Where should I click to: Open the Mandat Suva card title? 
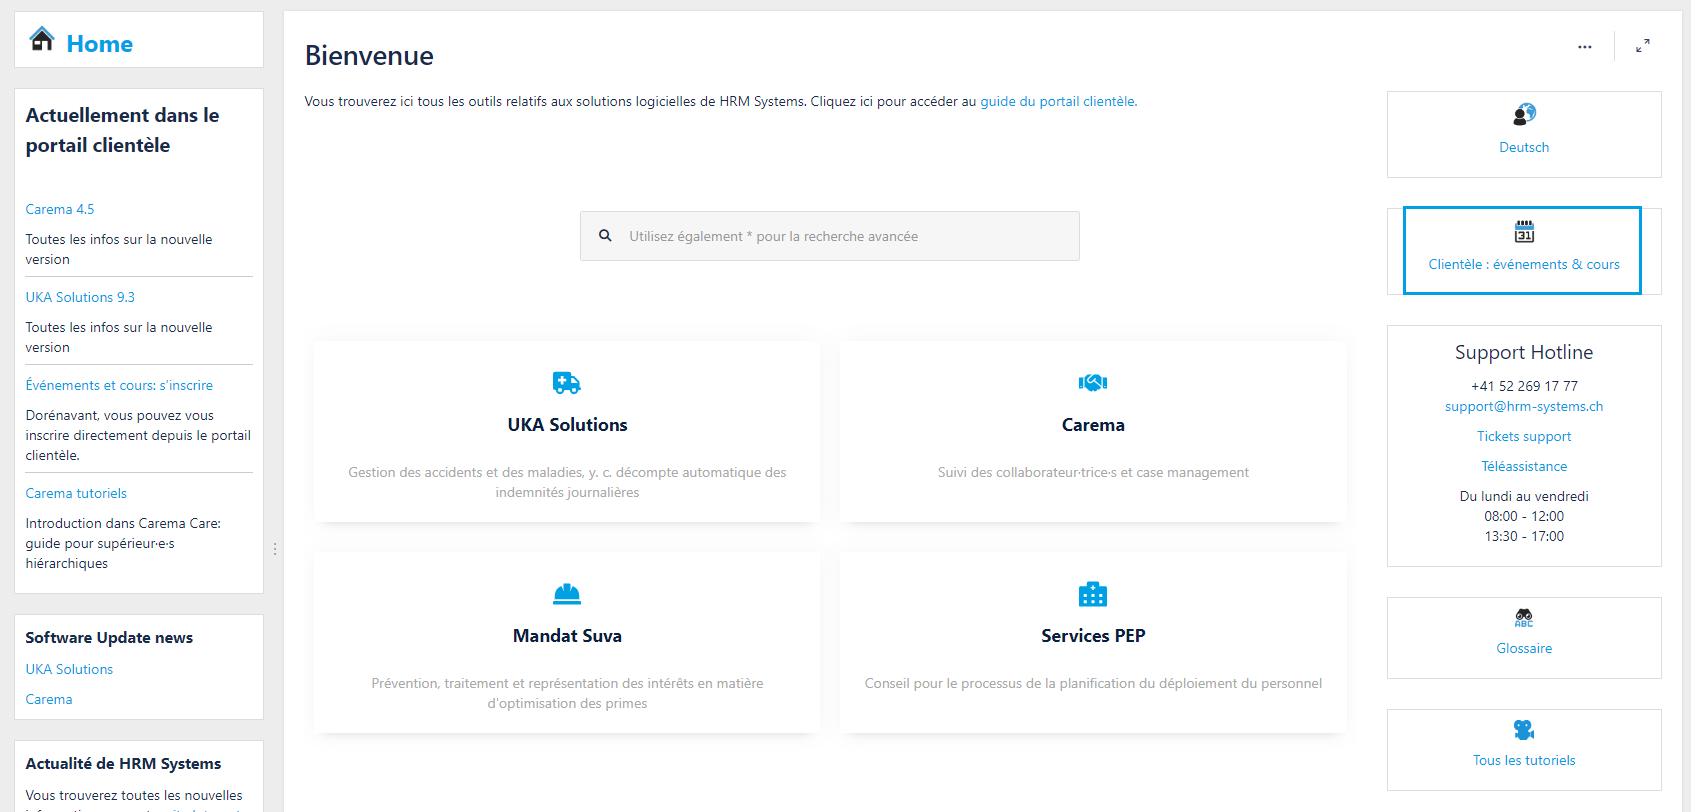click(567, 636)
